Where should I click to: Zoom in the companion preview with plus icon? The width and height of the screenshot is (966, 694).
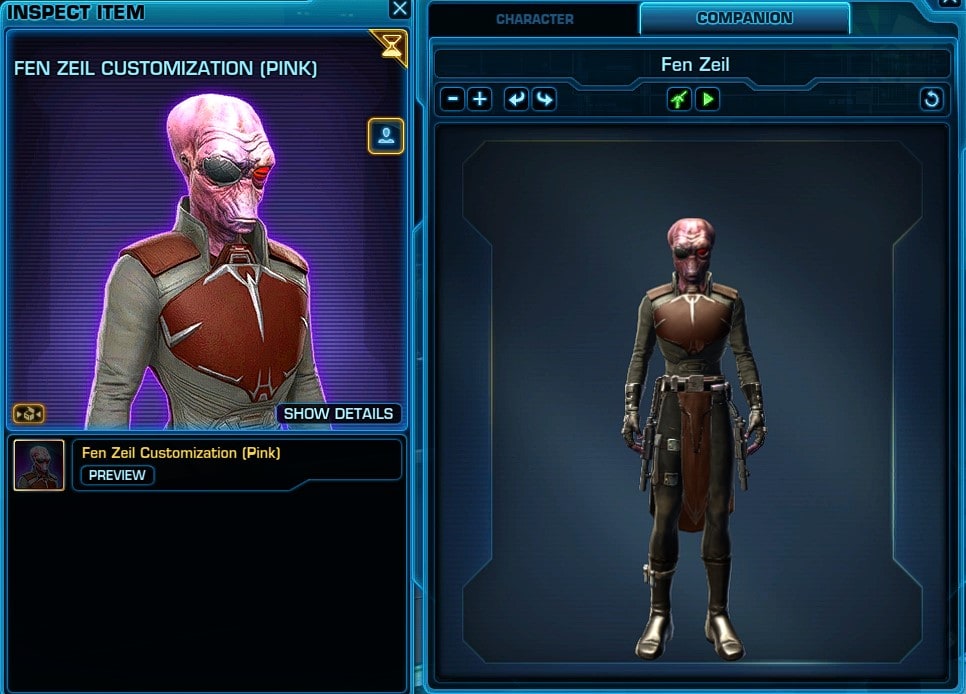480,99
